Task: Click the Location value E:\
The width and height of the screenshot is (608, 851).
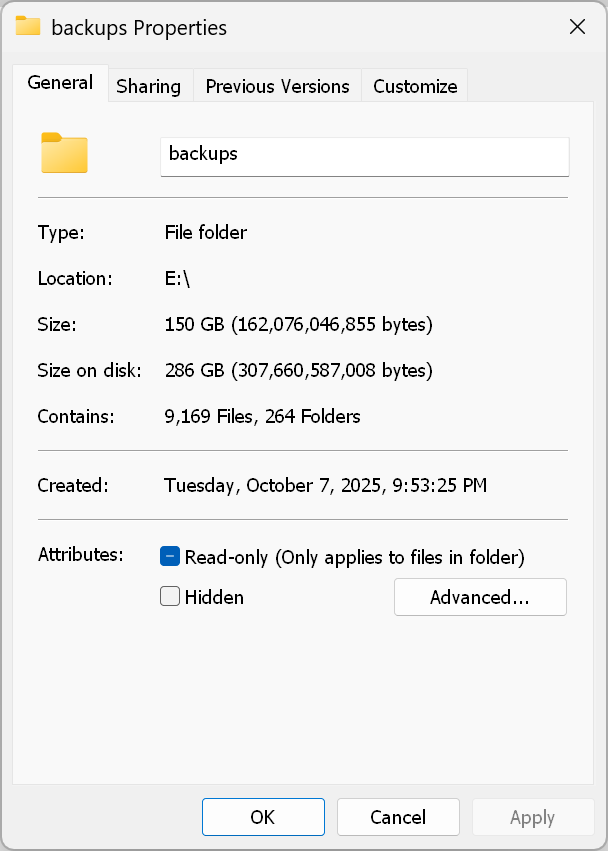Action: pyautogui.click(x=177, y=279)
